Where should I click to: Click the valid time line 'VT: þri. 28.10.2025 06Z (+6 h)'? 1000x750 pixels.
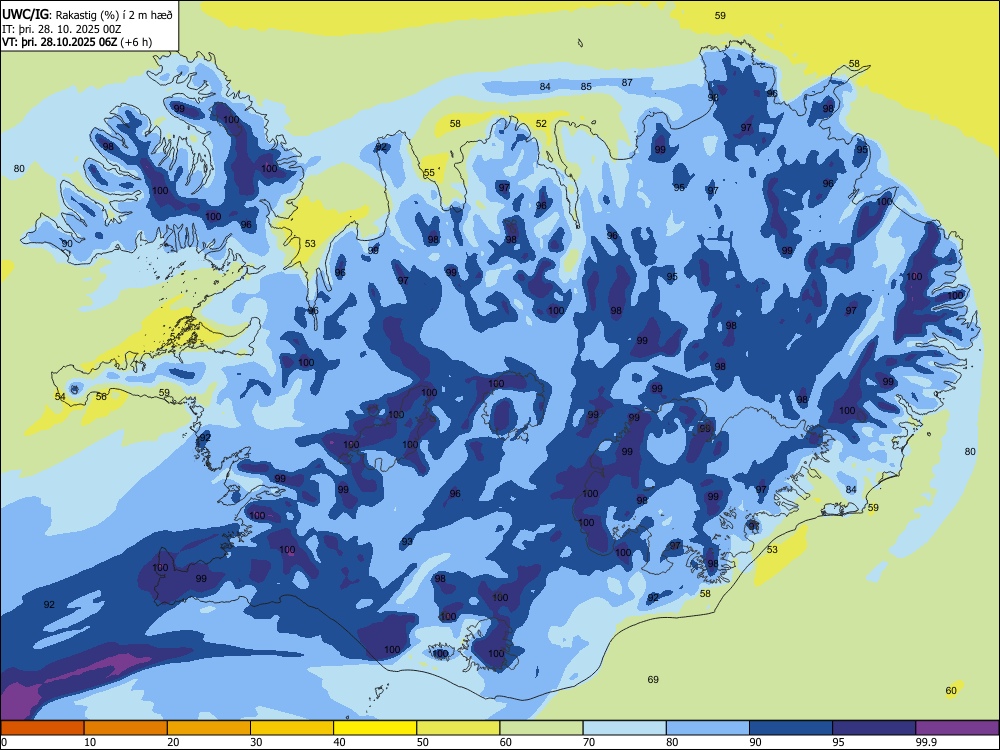pos(77,42)
